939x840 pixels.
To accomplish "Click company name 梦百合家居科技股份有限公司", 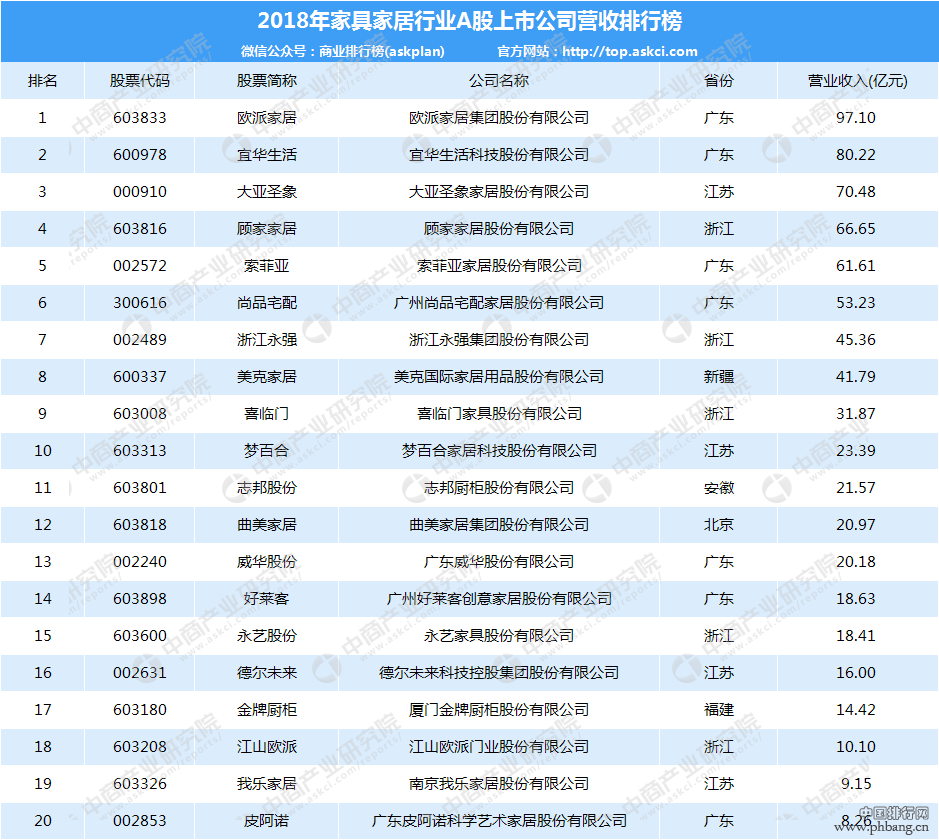I will (499, 451).
